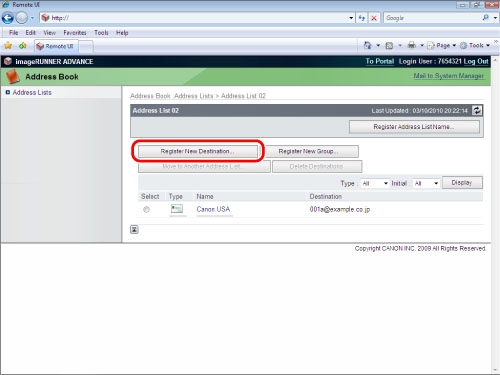Open Address Lists in the sidebar

point(32,92)
